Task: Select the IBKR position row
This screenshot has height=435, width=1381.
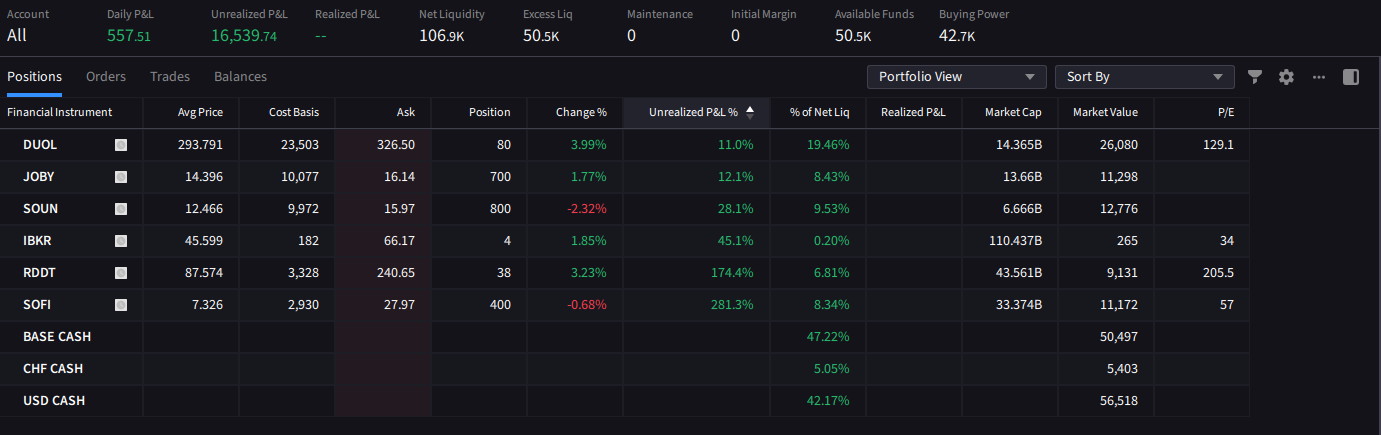Action: [x=625, y=241]
